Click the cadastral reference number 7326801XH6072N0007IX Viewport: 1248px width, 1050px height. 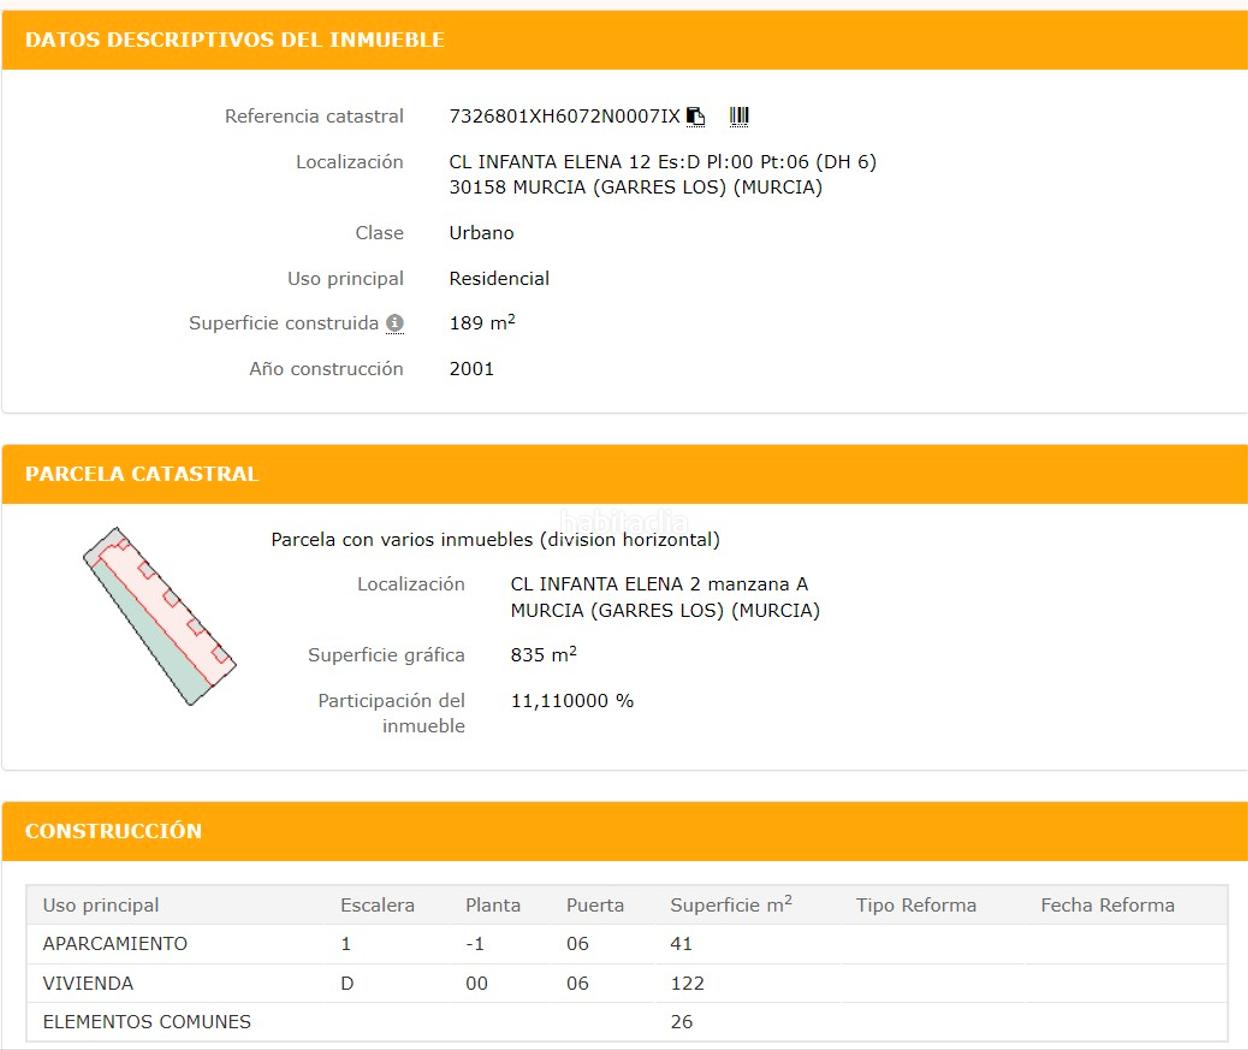[x=564, y=117]
